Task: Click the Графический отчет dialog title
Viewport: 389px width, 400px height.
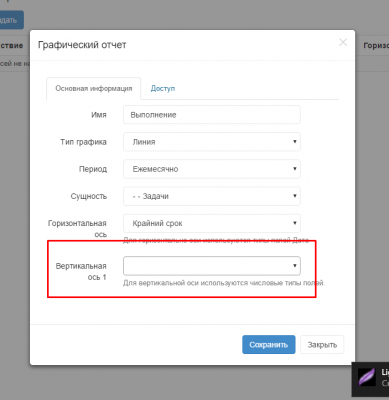Action: tap(82, 45)
